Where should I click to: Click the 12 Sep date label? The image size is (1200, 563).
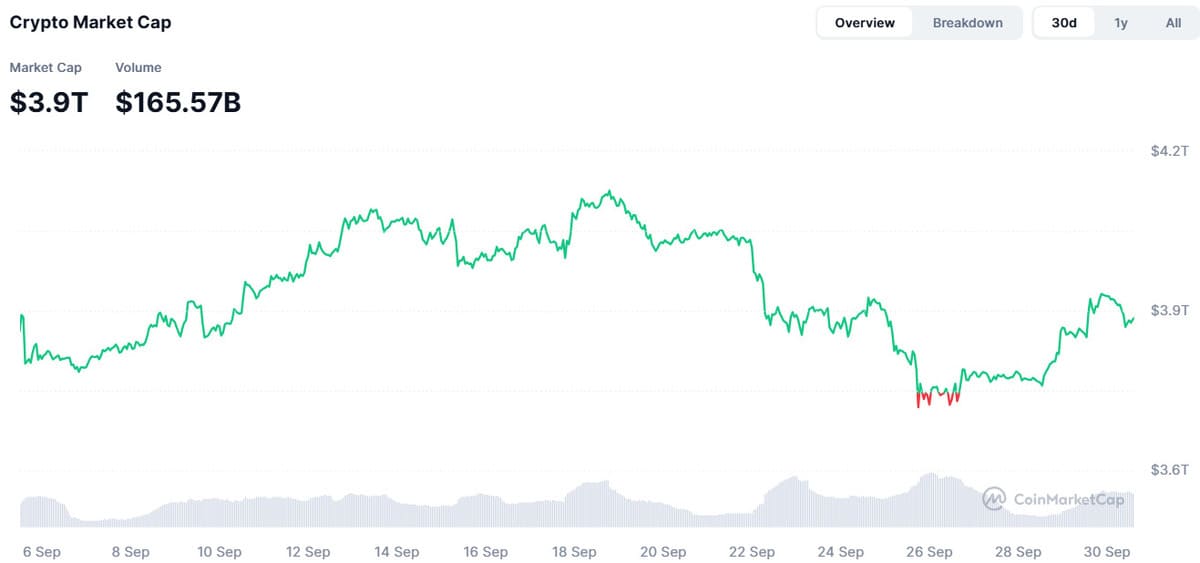[308, 552]
